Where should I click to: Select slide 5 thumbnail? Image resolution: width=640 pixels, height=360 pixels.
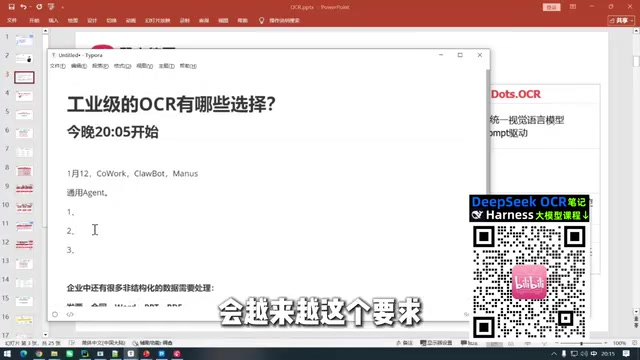24,115
